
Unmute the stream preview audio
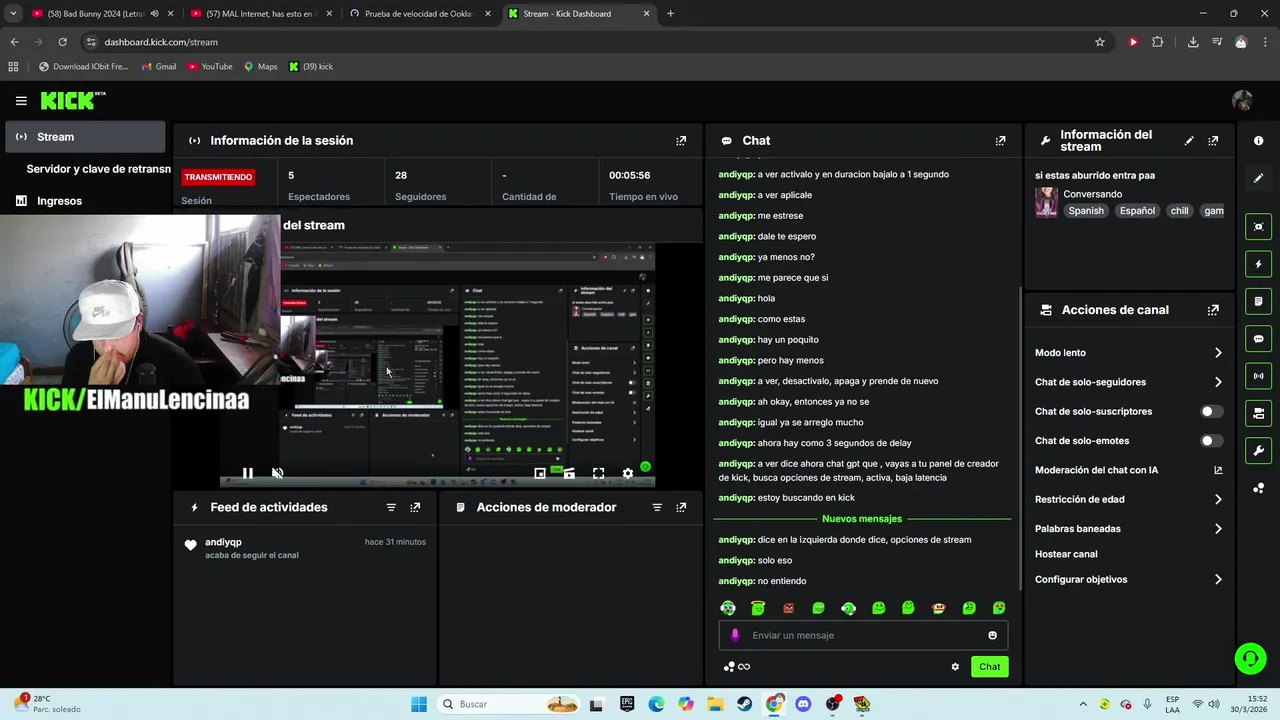tap(277, 473)
